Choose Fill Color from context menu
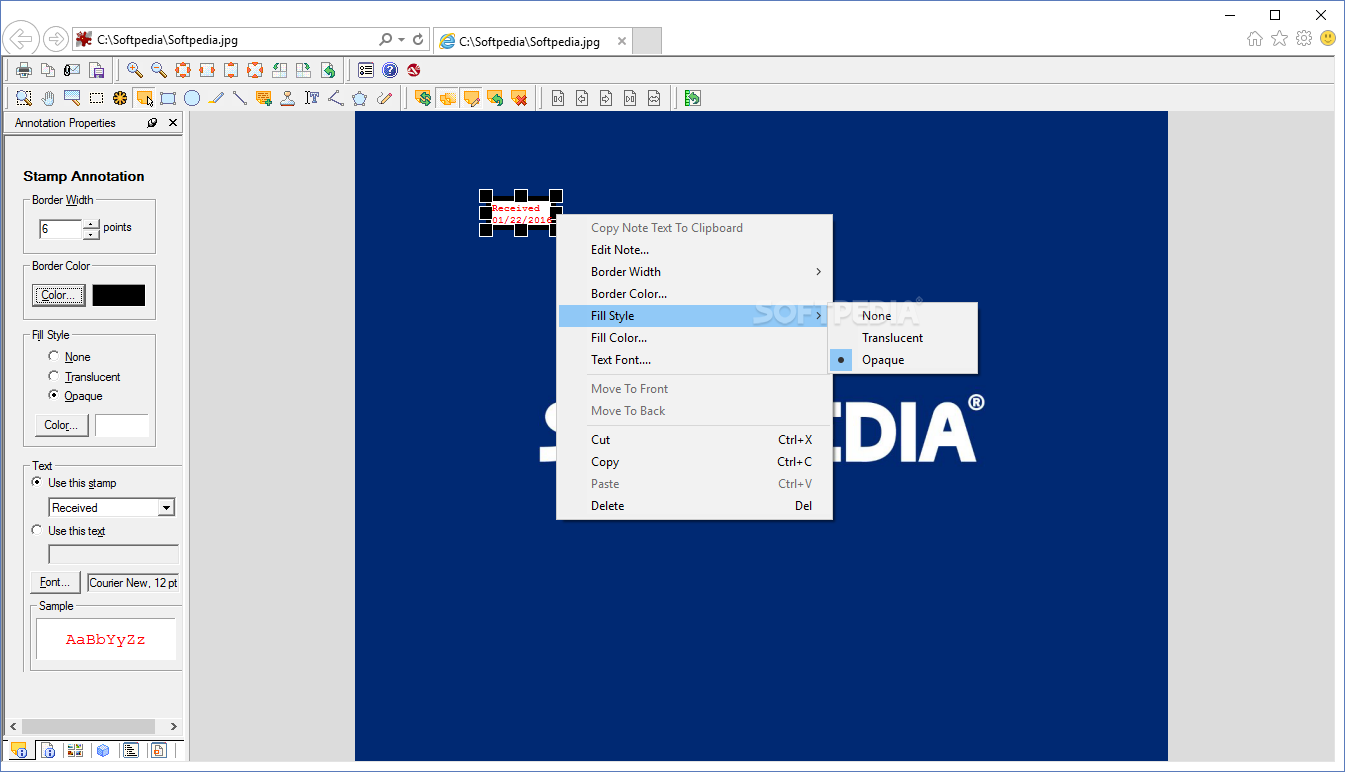 tap(694, 338)
